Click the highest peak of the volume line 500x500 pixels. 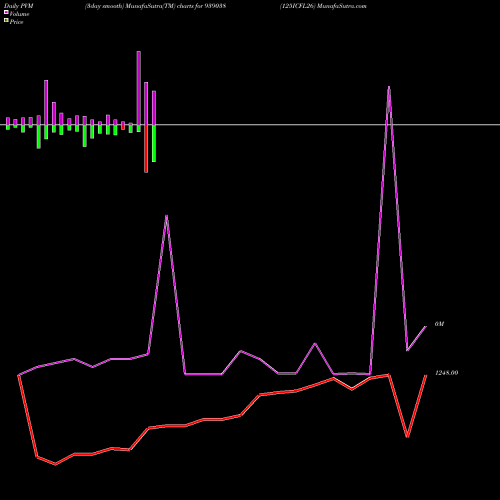coord(389,87)
